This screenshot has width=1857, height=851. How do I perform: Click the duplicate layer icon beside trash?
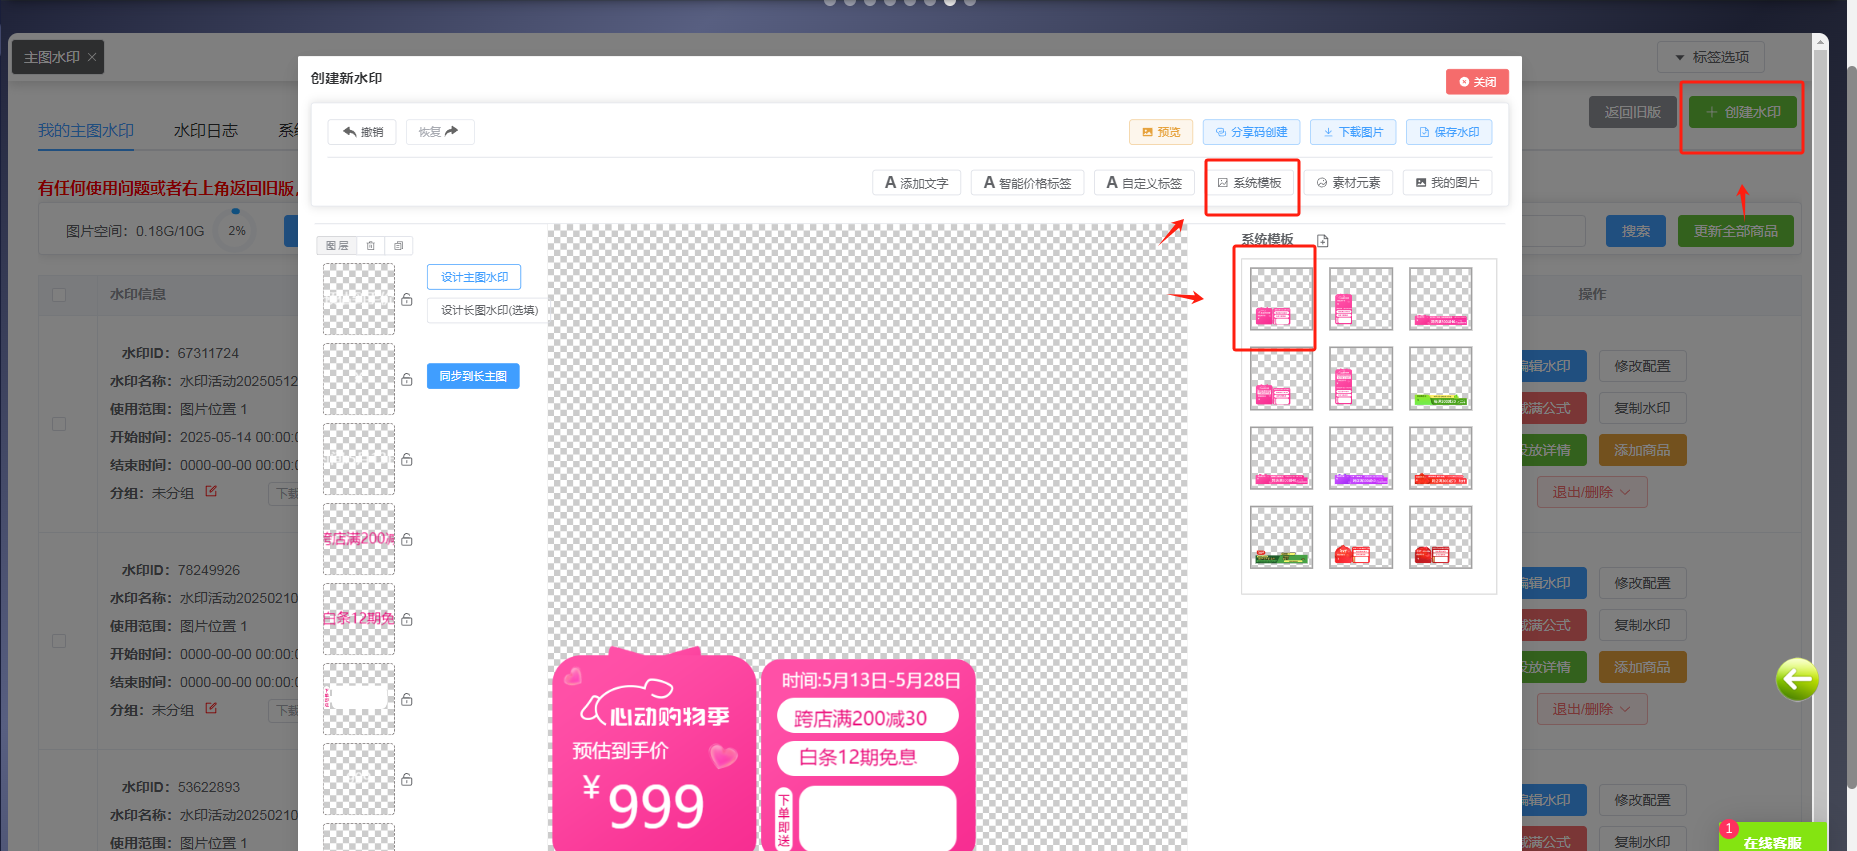tap(398, 246)
